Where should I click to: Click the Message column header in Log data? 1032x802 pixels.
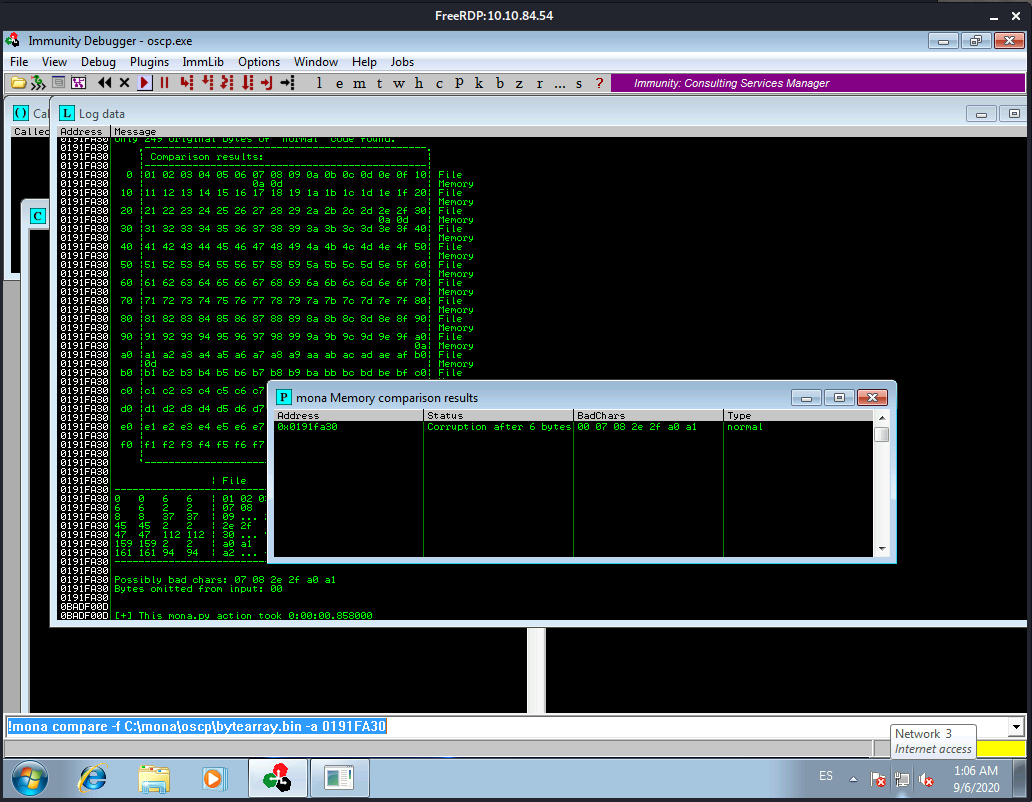[569, 132]
